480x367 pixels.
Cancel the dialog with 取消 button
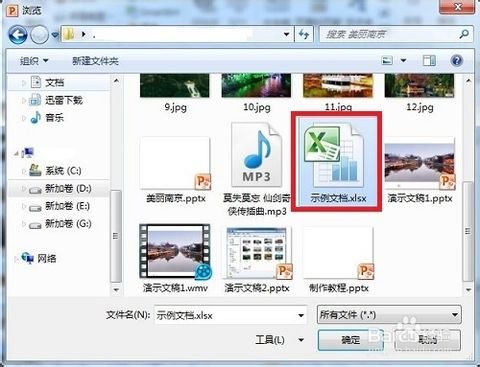click(428, 340)
